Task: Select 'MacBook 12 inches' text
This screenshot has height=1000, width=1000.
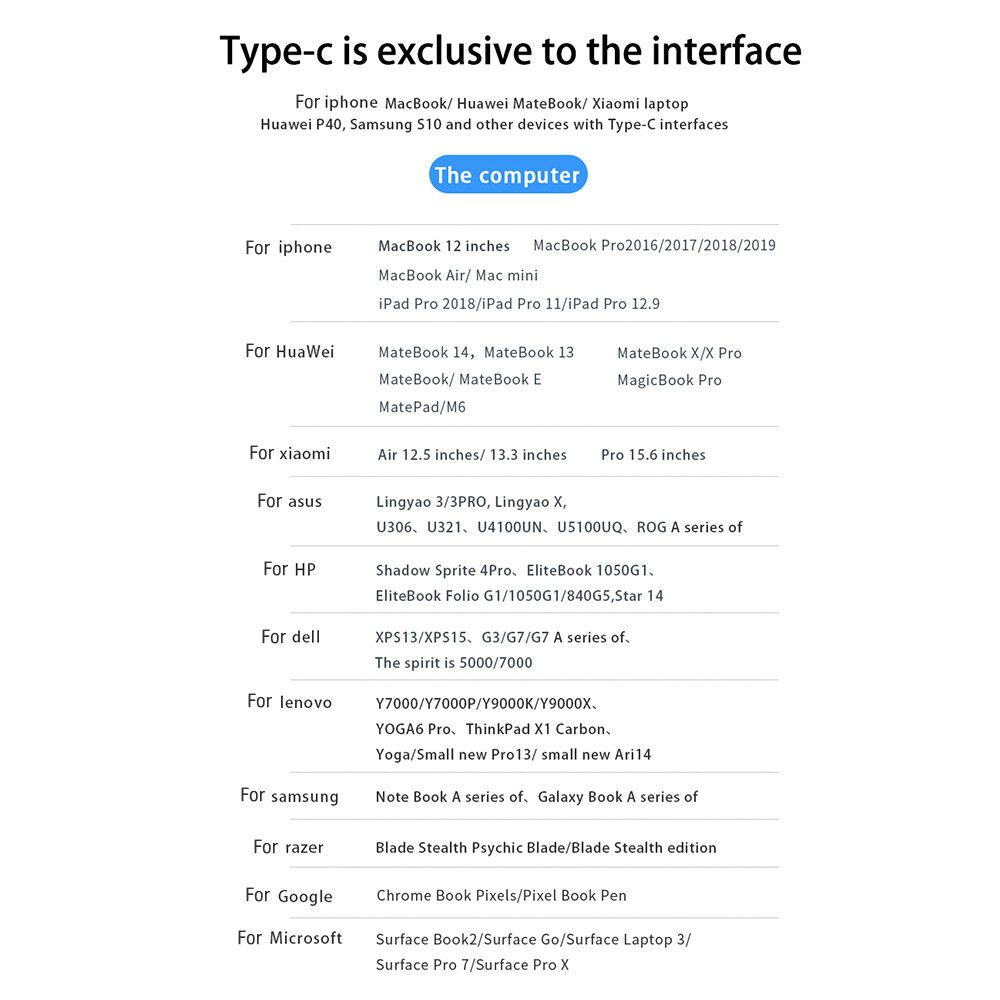Action: pyautogui.click(x=444, y=246)
